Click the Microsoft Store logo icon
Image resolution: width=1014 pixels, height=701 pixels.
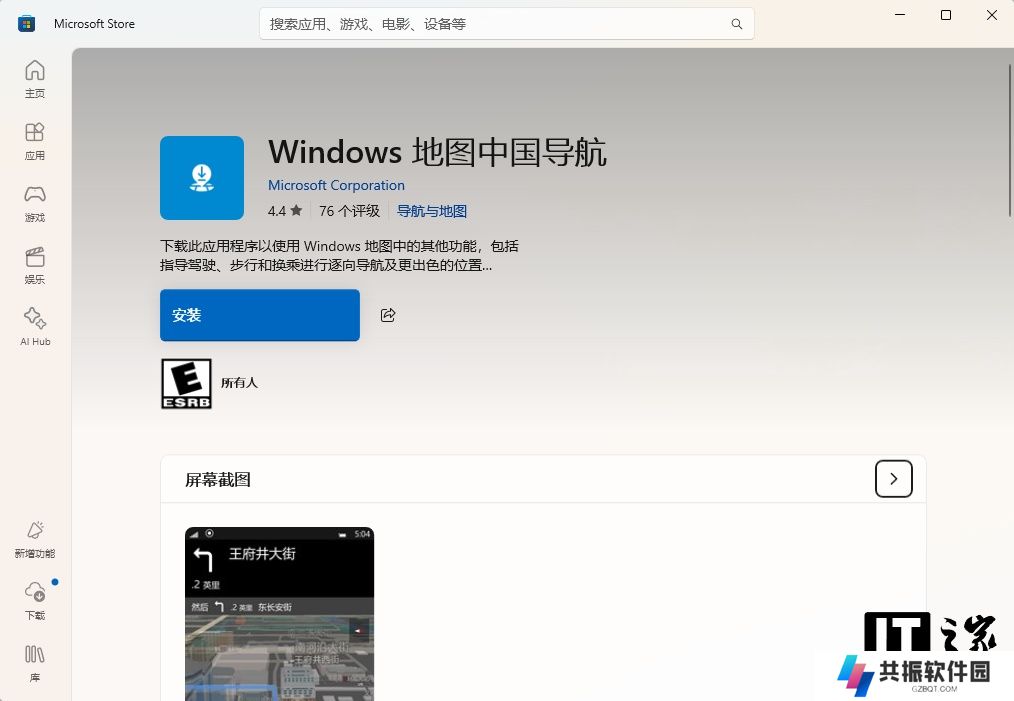(x=27, y=24)
